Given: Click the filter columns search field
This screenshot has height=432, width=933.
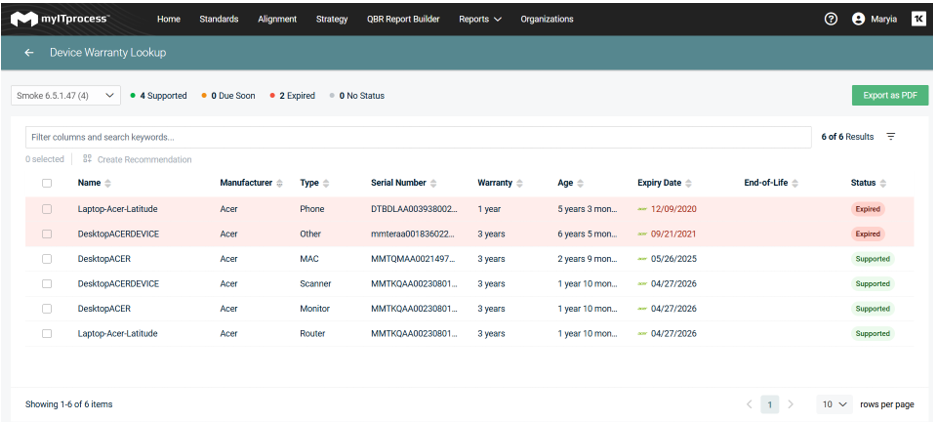Looking at the screenshot, I should [x=418, y=137].
